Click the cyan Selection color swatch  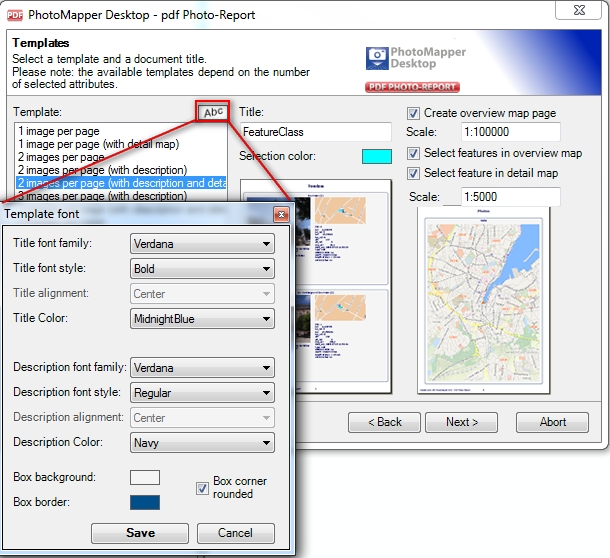click(376, 156)
